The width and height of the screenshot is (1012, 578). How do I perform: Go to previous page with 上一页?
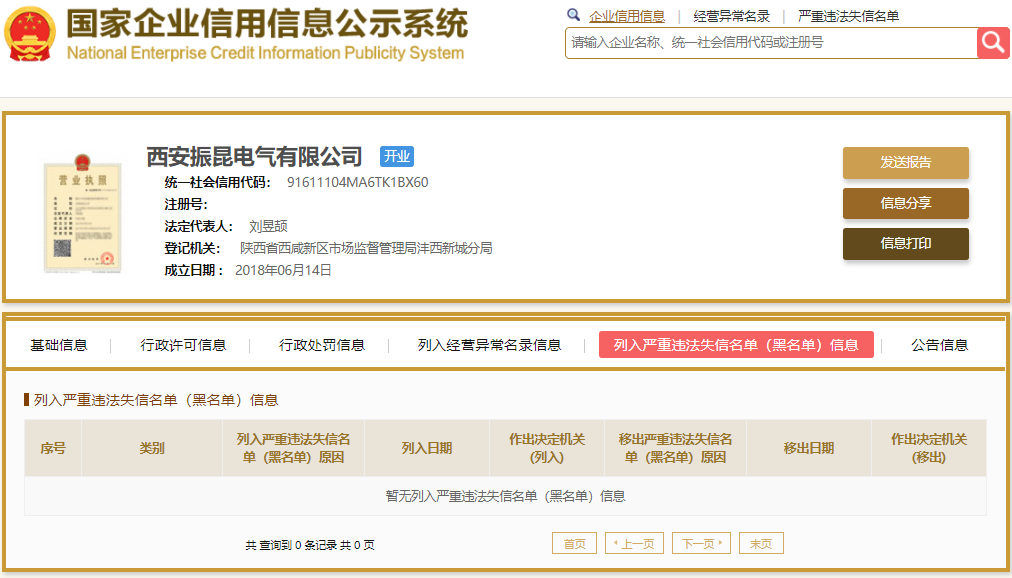[x=634, y=543]
